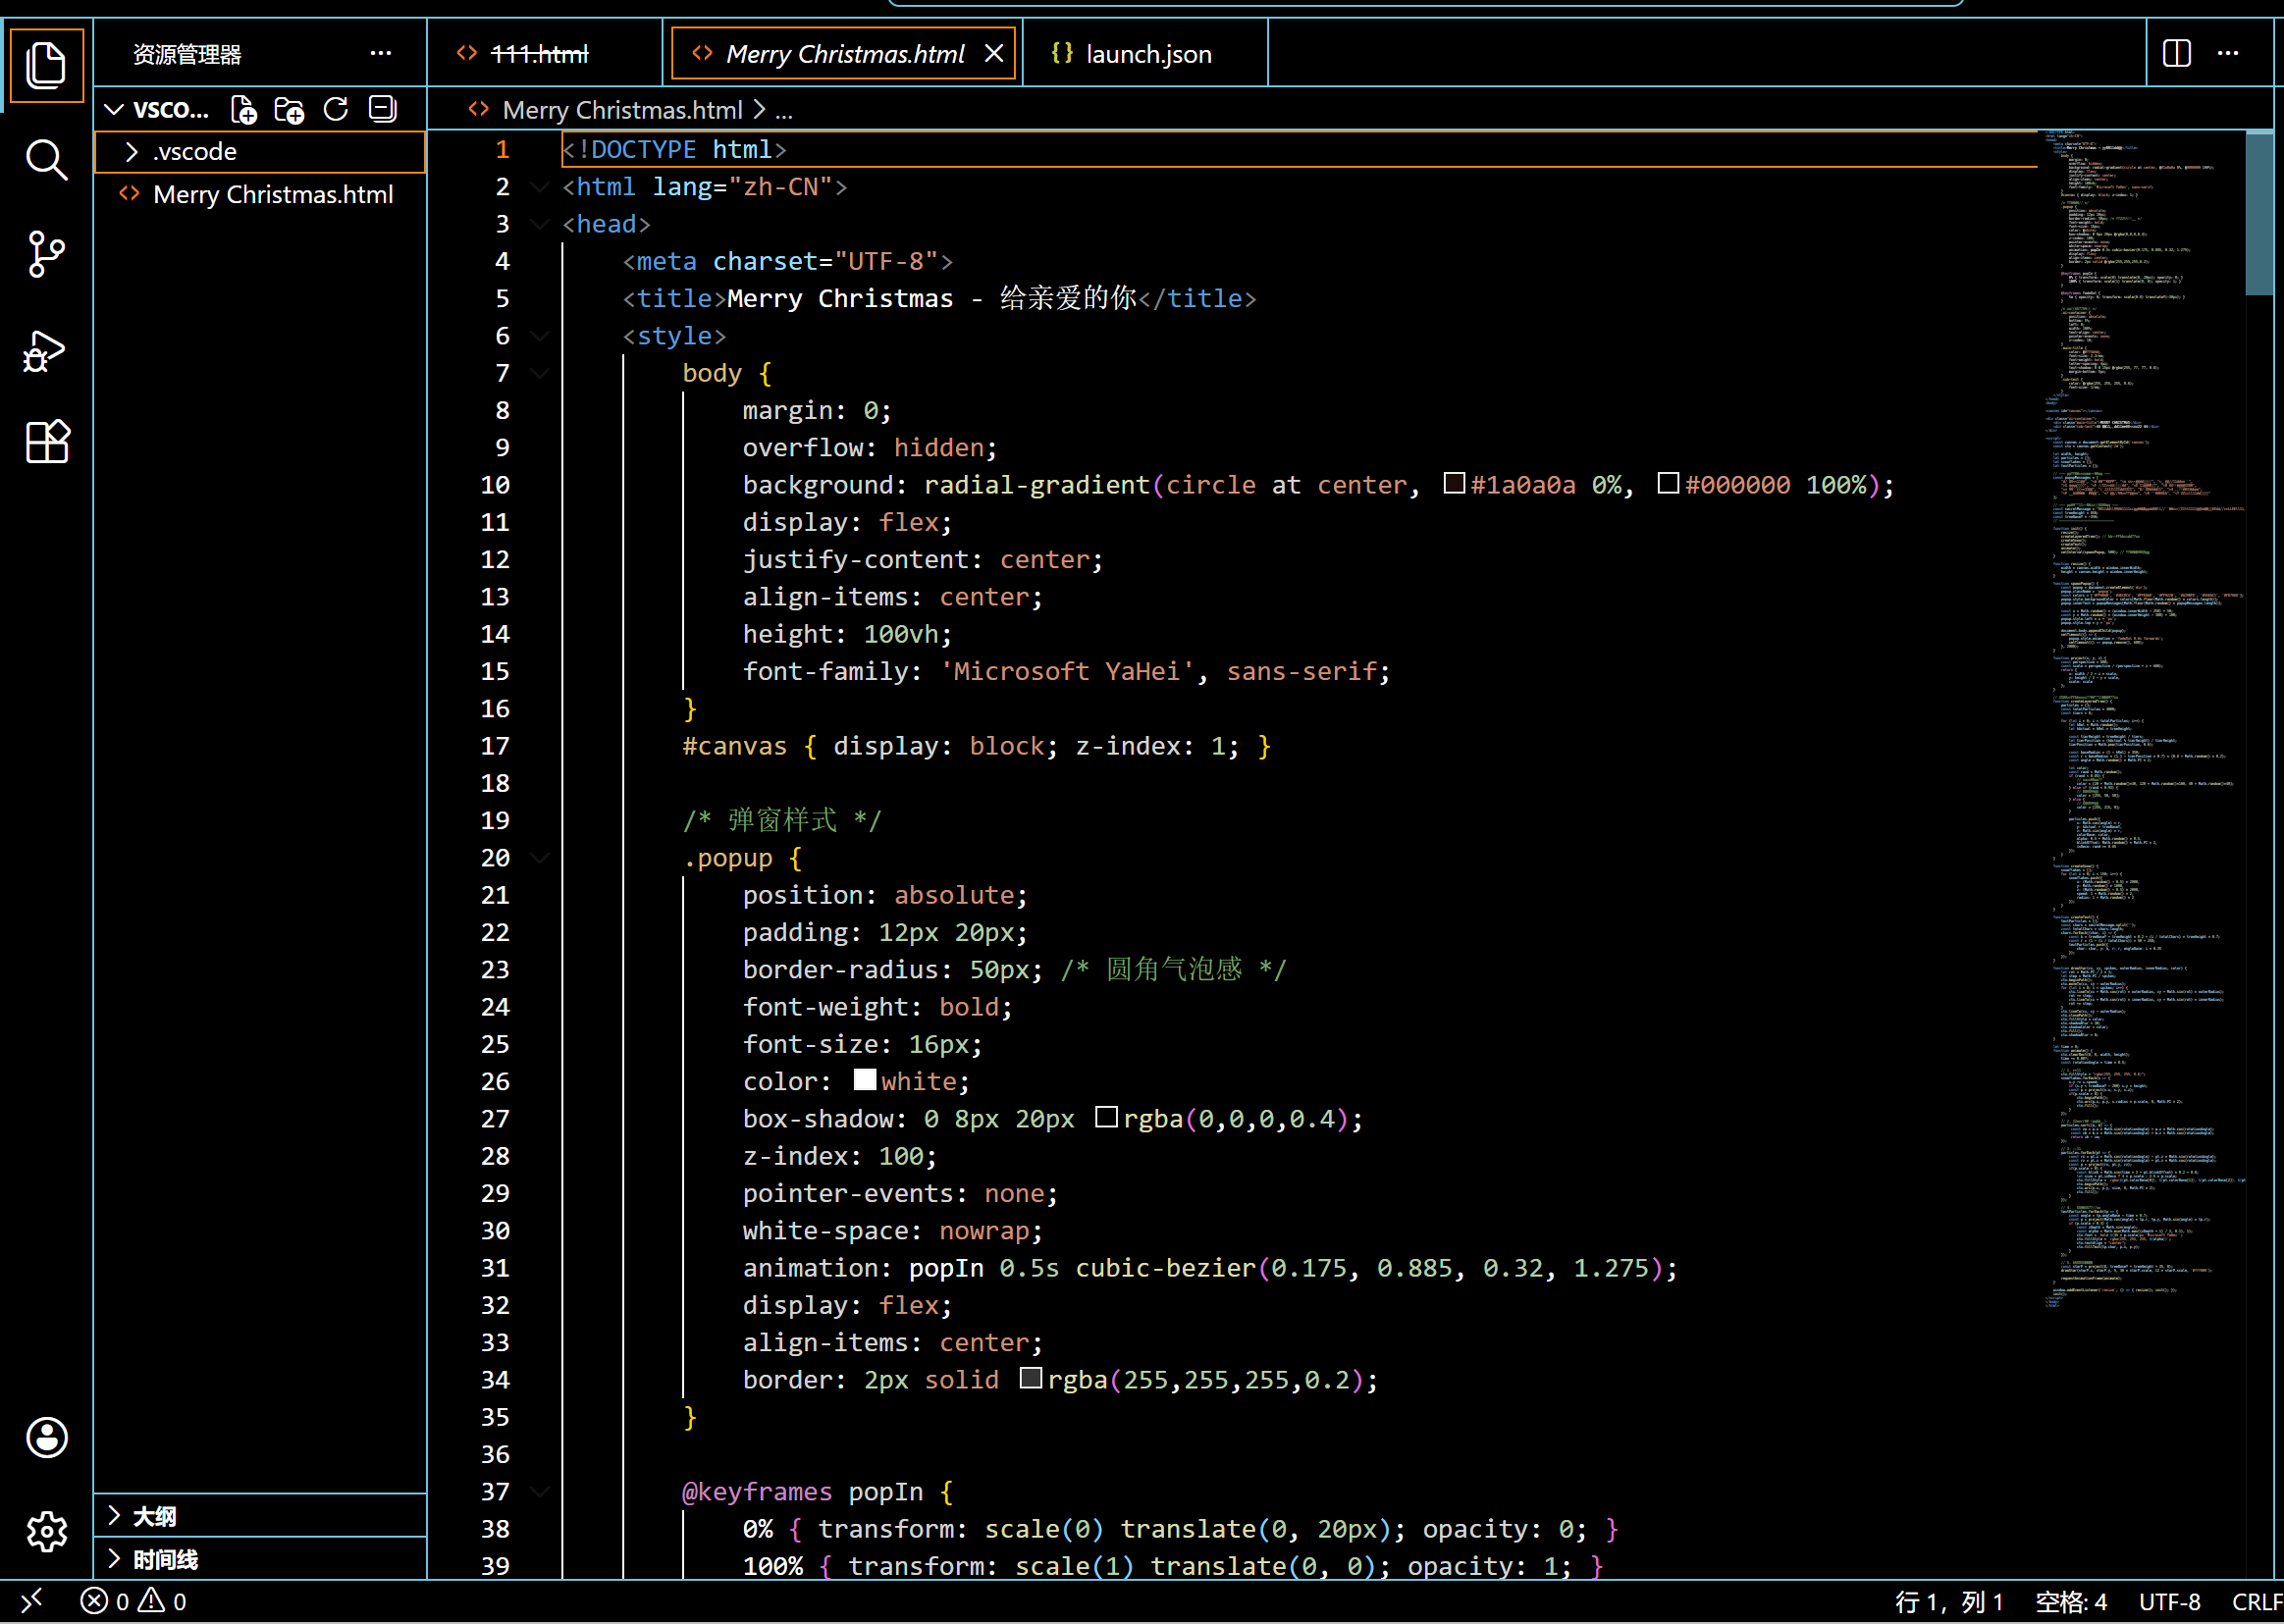
Task: Click the New File icon in explorer
Action: [243, 109]
